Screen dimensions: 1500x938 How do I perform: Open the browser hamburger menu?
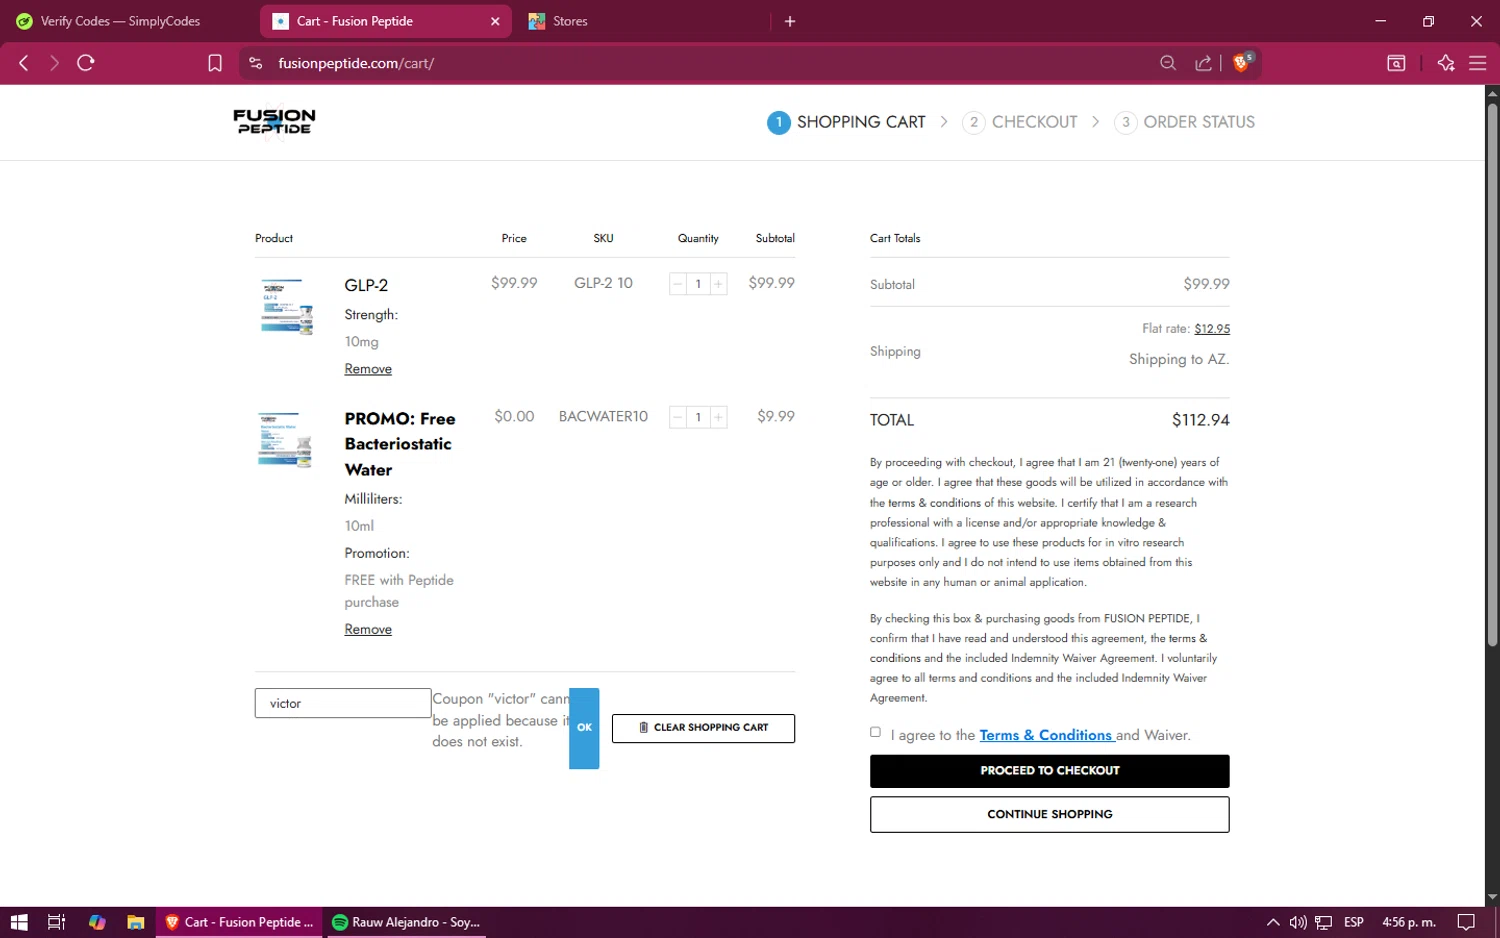1477,63
